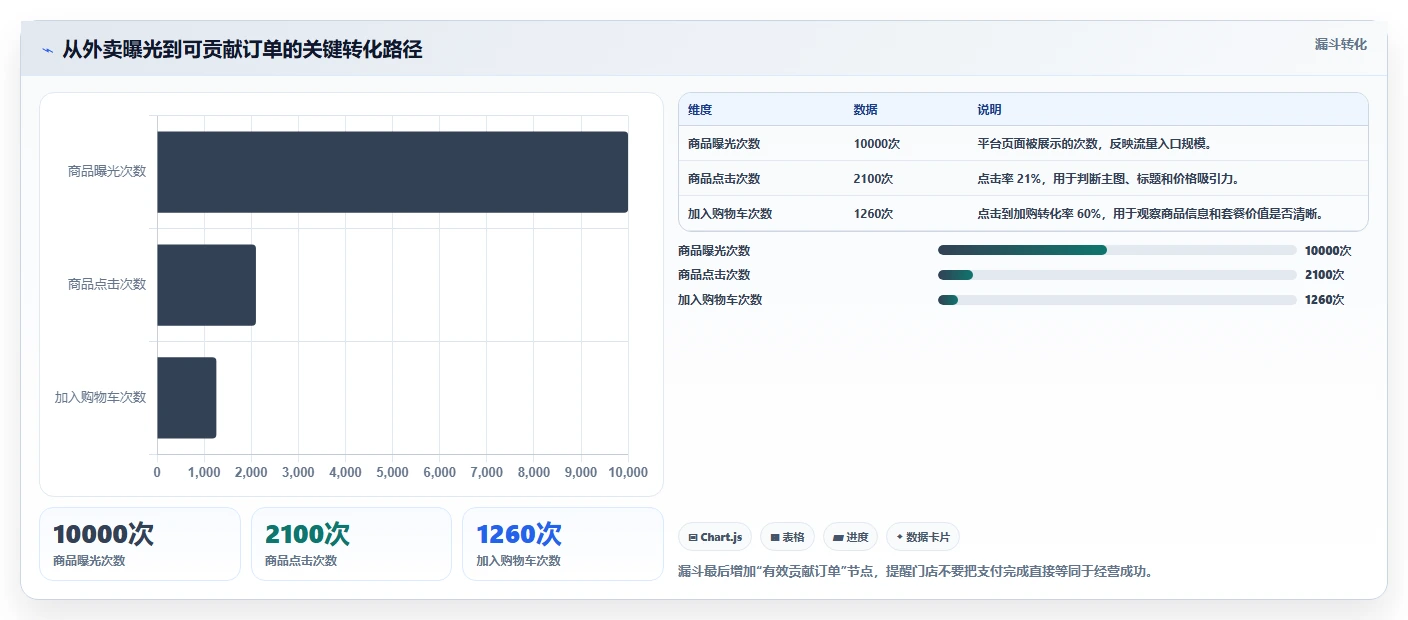This screenshot has width=1408, height=620.
Task: Select the 进度 chip
Action: click(x=850, y=537)
